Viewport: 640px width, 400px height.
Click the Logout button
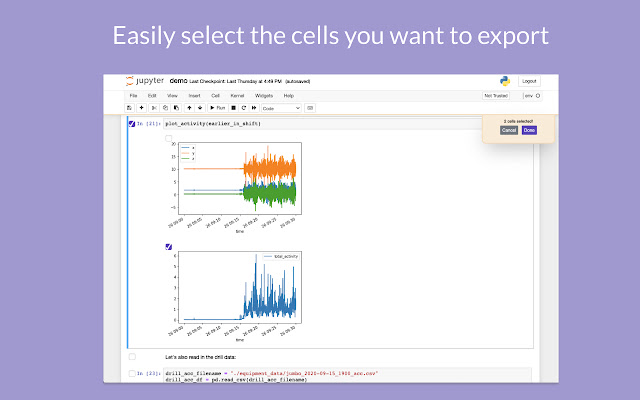click(x=529, y=81)
